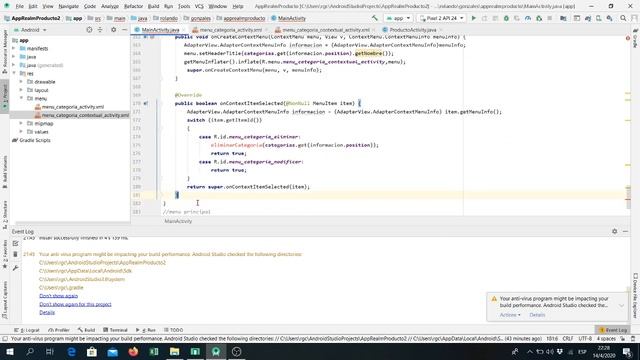Switch to ProductoActivity.java editor tab
This screenshot has width=640, height=360.
[412, 30]
